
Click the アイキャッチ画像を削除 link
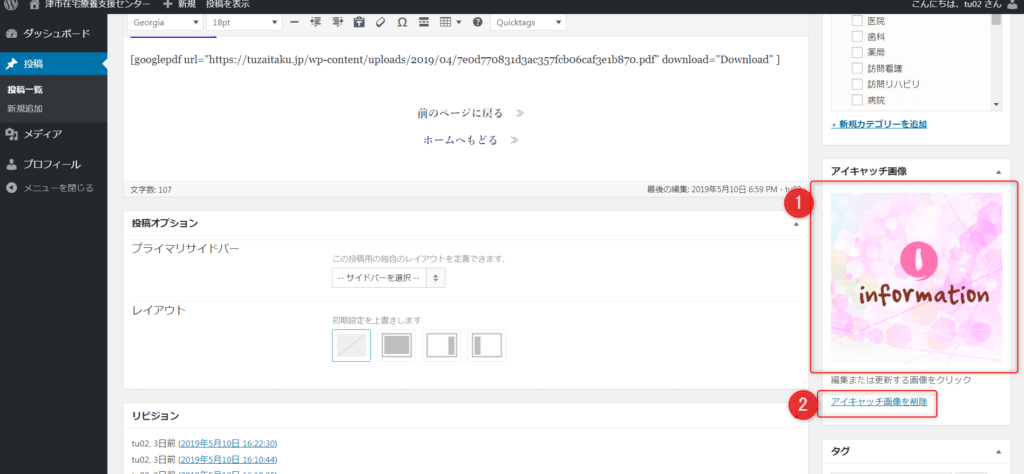(x=879, y=402)
